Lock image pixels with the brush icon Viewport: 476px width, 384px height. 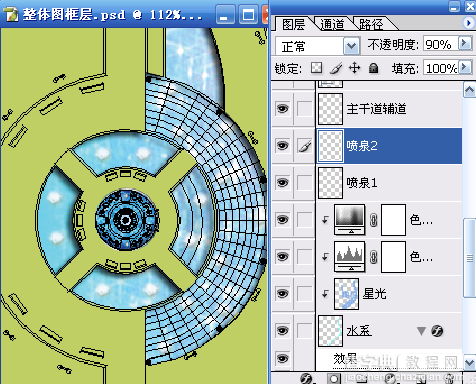336,68
